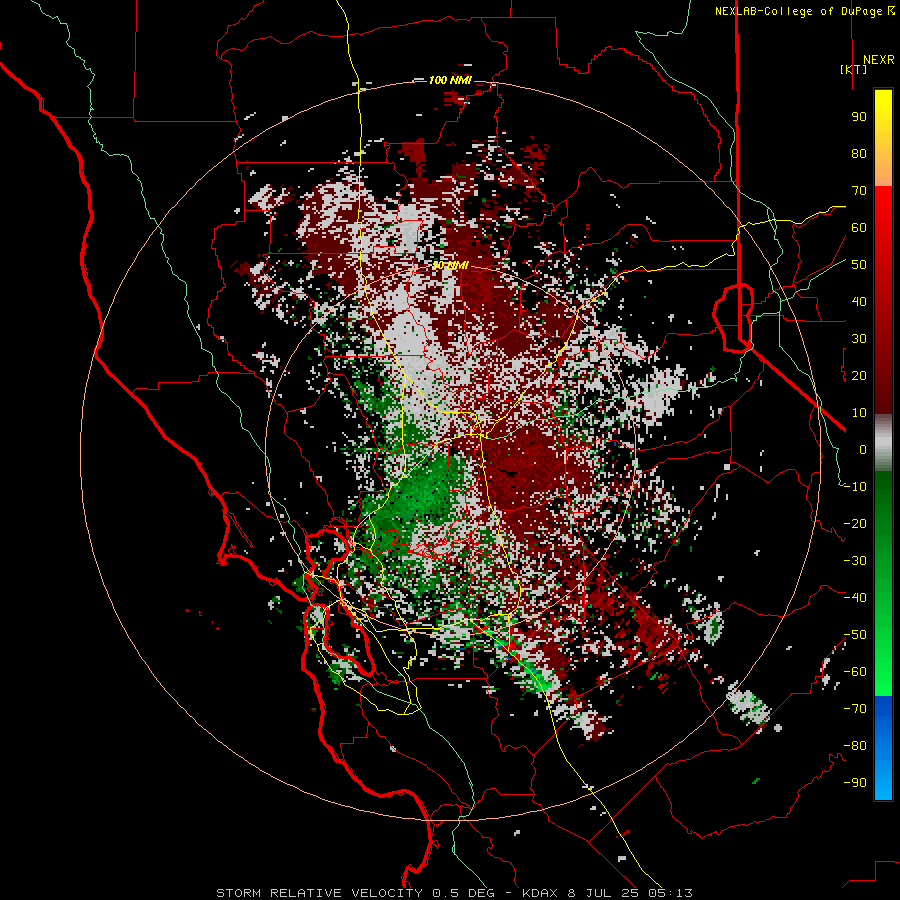Click the -40 scale label

tap(855, 598)
